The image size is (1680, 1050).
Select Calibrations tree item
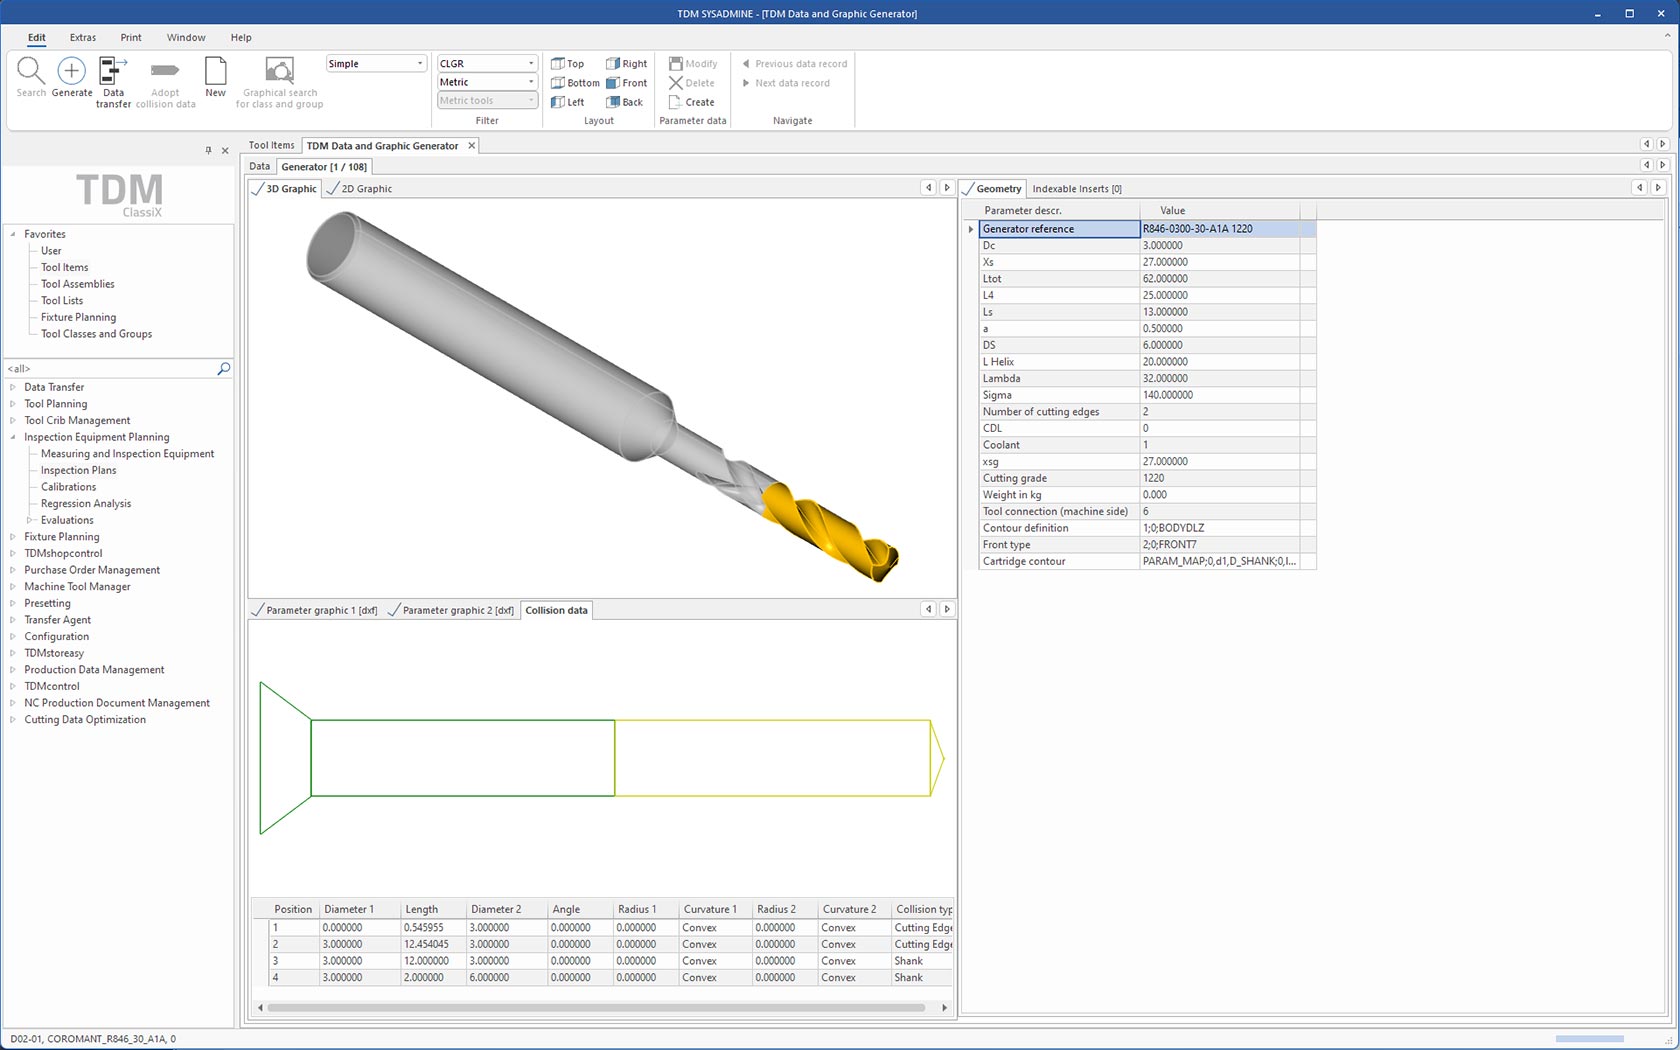point(69,487)
